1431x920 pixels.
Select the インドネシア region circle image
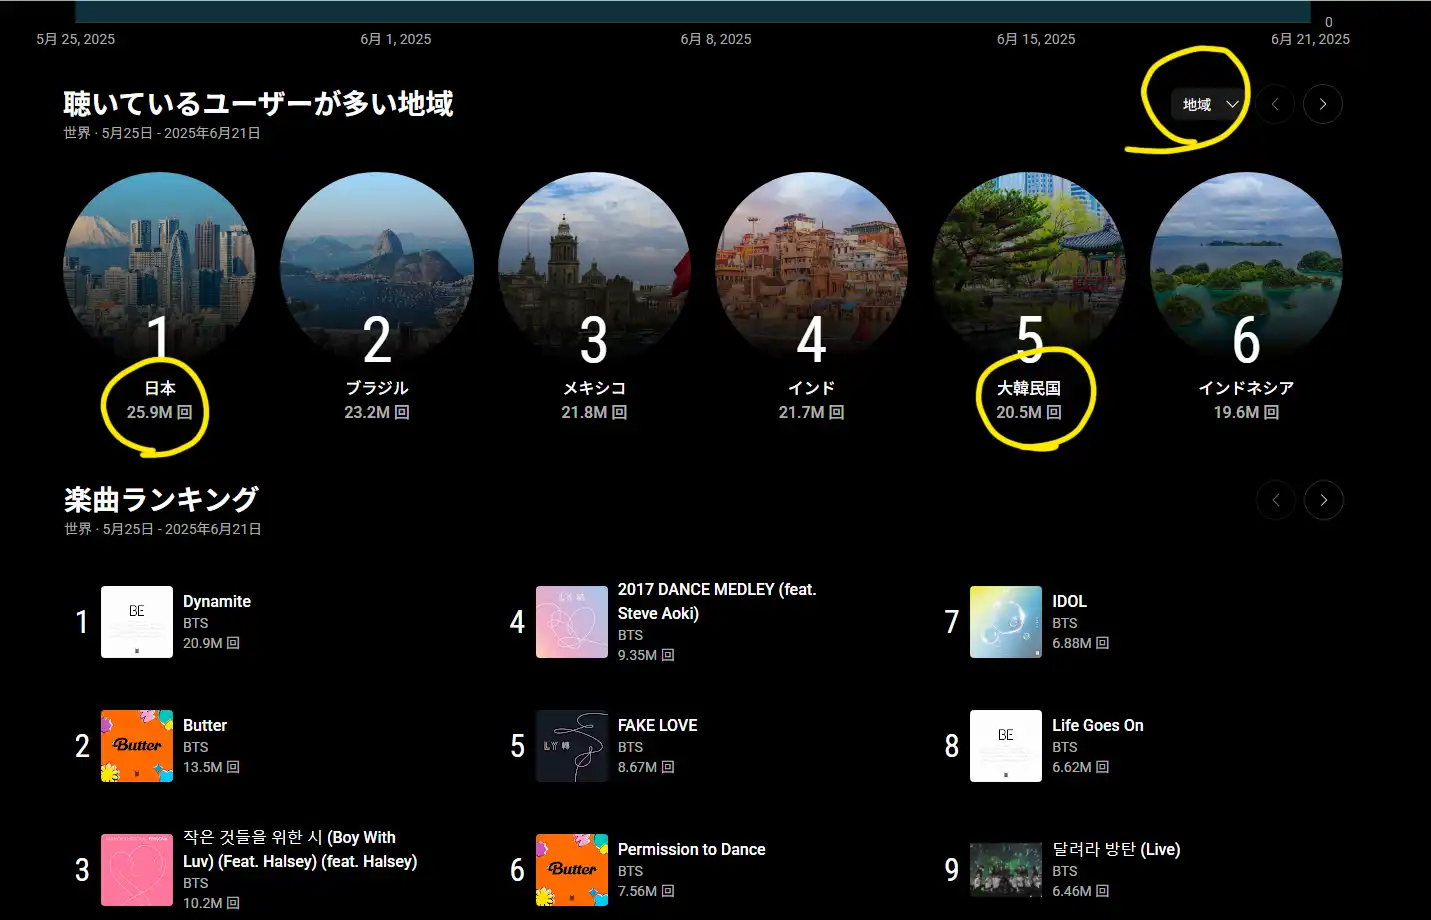pos(1246,267)
